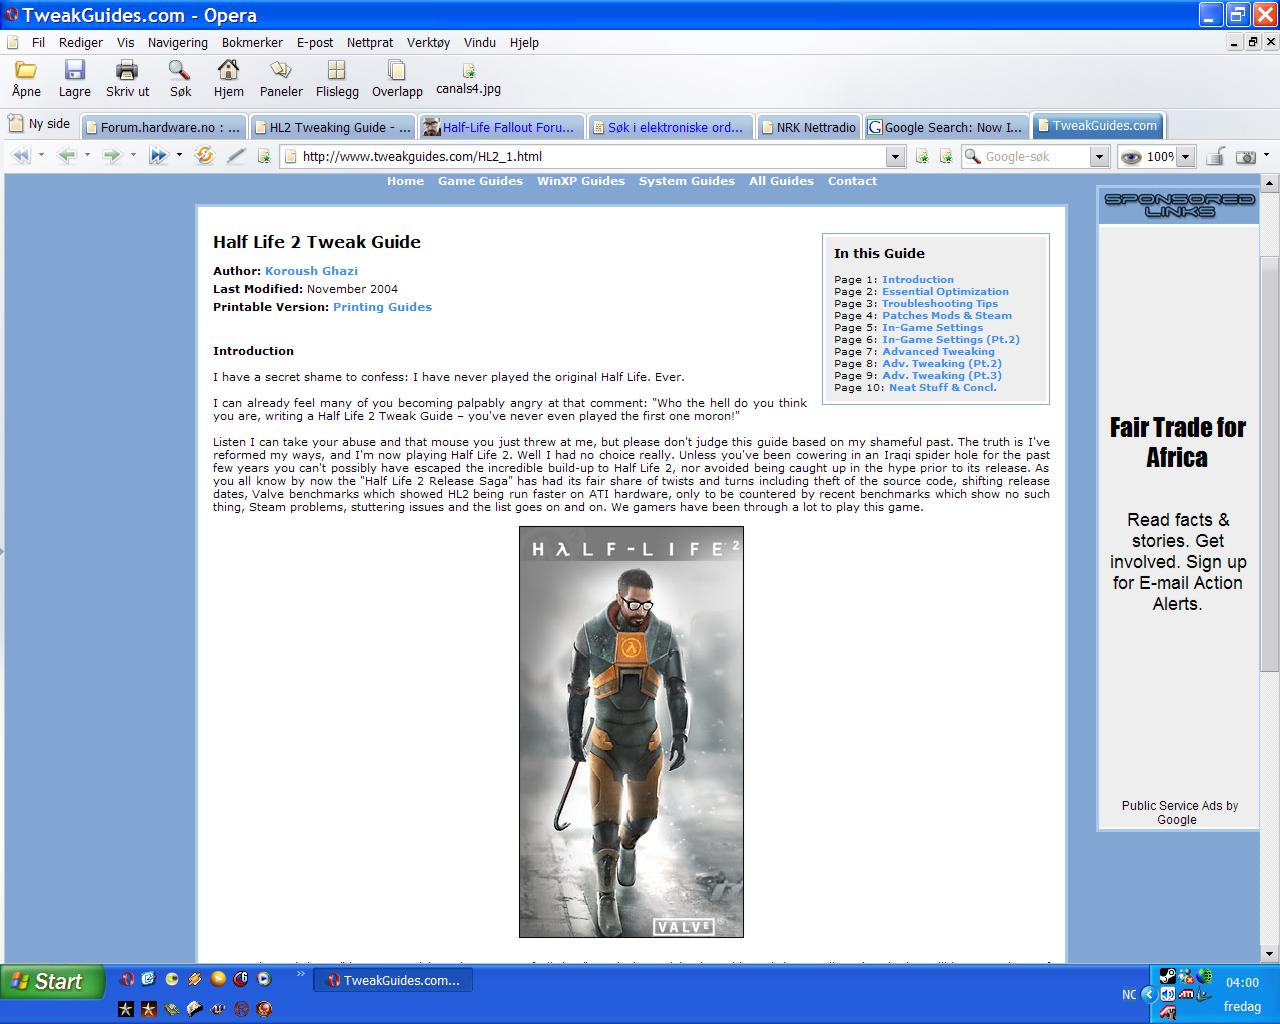Switch to the Forum.hardware.no tab
Image resolution: width=1280 pixels, height=1024 pixels.
[x=162, y=127]
